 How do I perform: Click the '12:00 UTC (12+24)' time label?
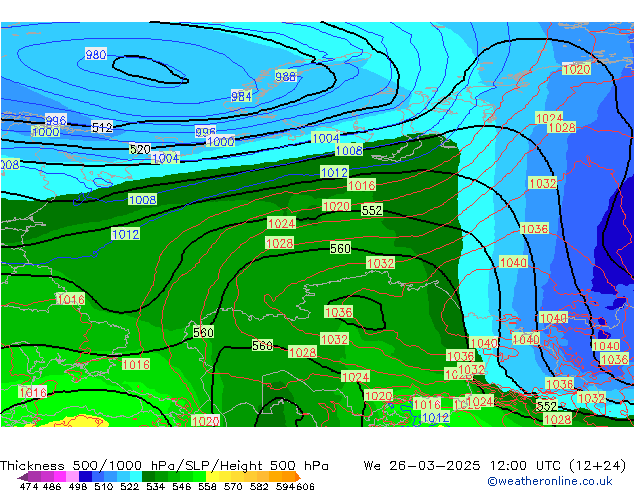coord(558,465)
